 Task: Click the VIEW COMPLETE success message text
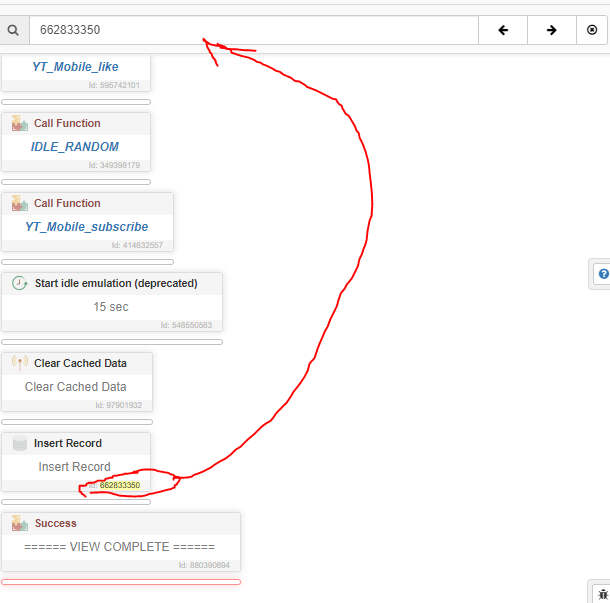[x=120, y=547]
